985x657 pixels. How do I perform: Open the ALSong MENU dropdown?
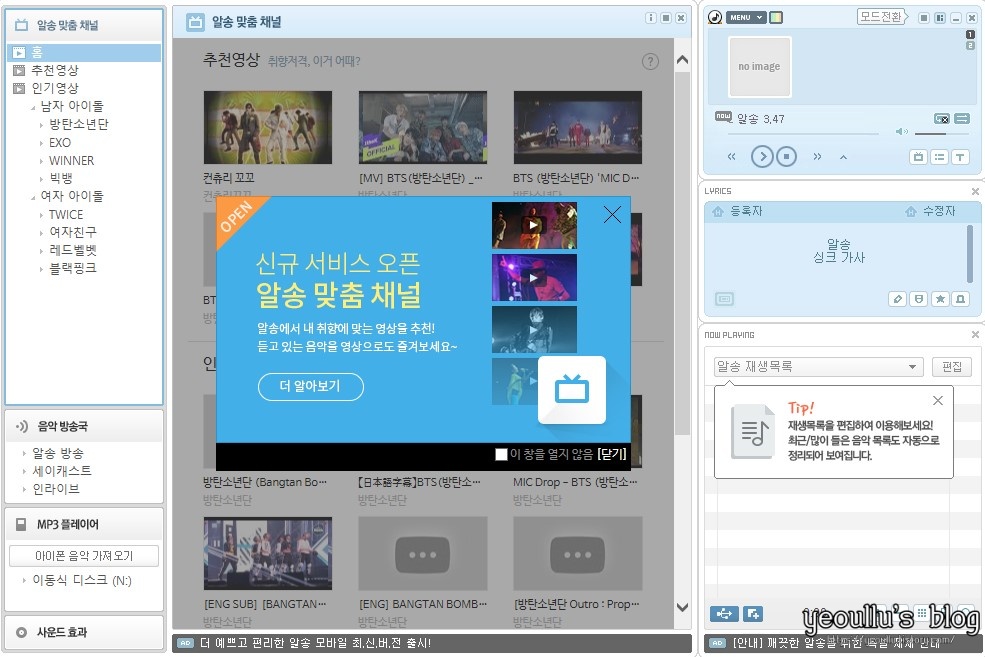click(x=746, y=18)
